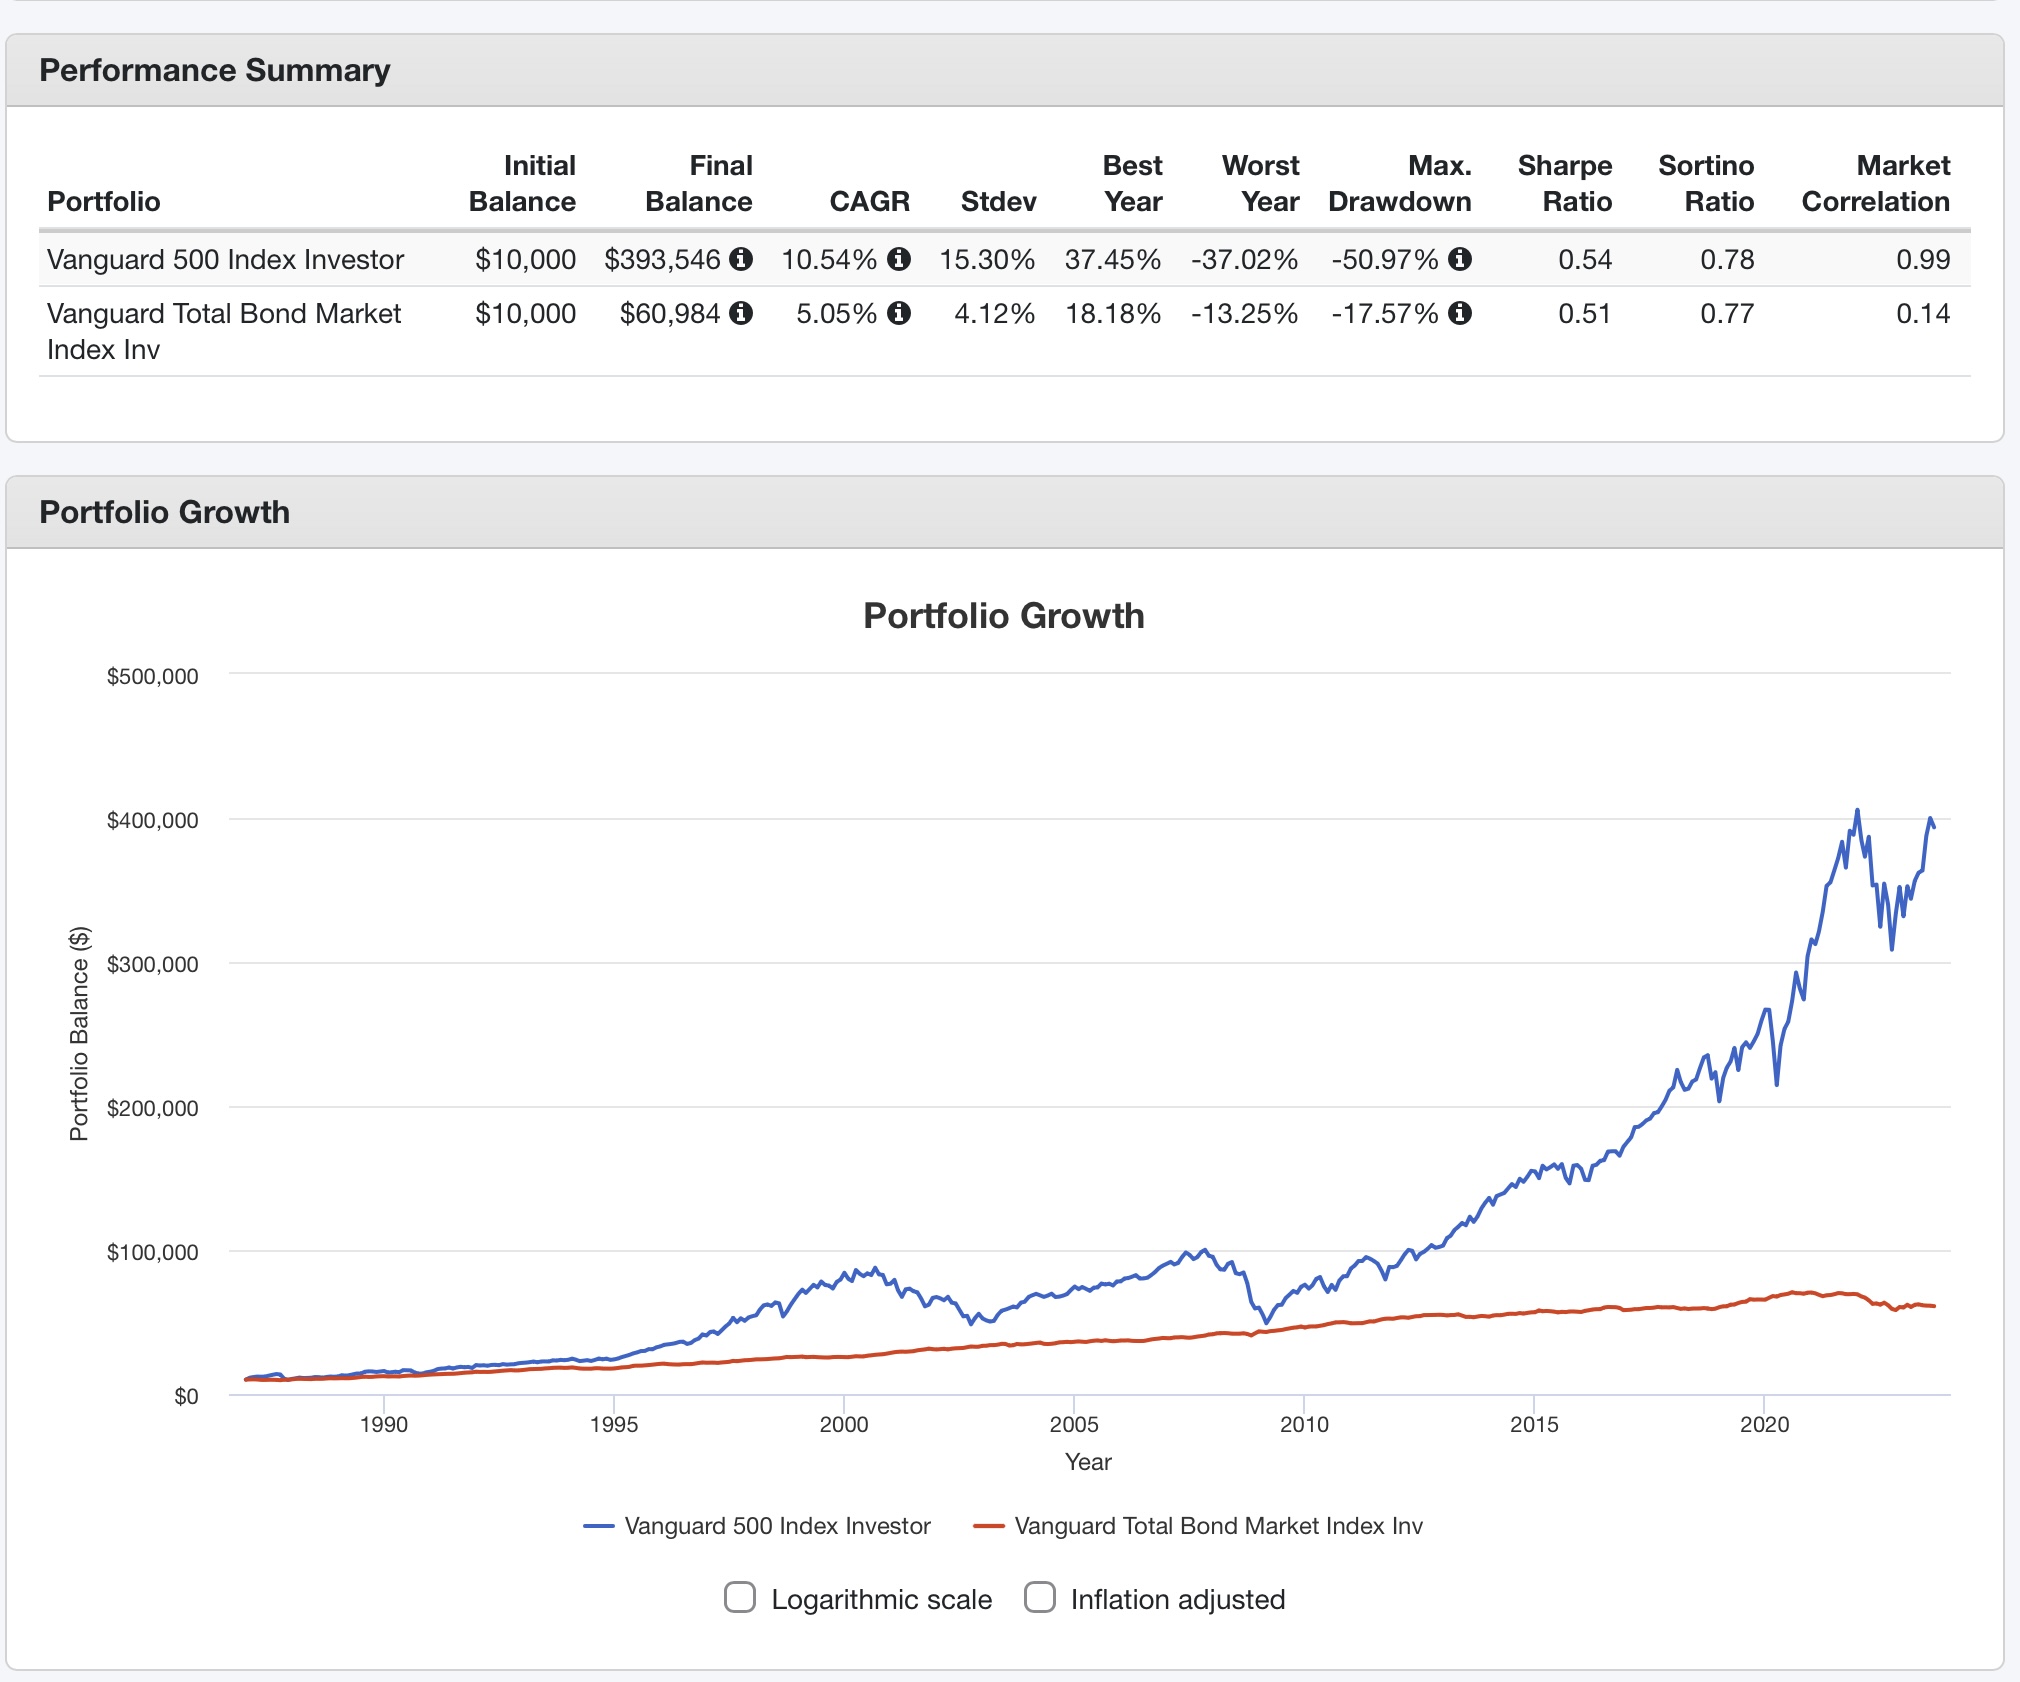Click the Best Year column header
The image size is (2020, 1682).
1132,183
